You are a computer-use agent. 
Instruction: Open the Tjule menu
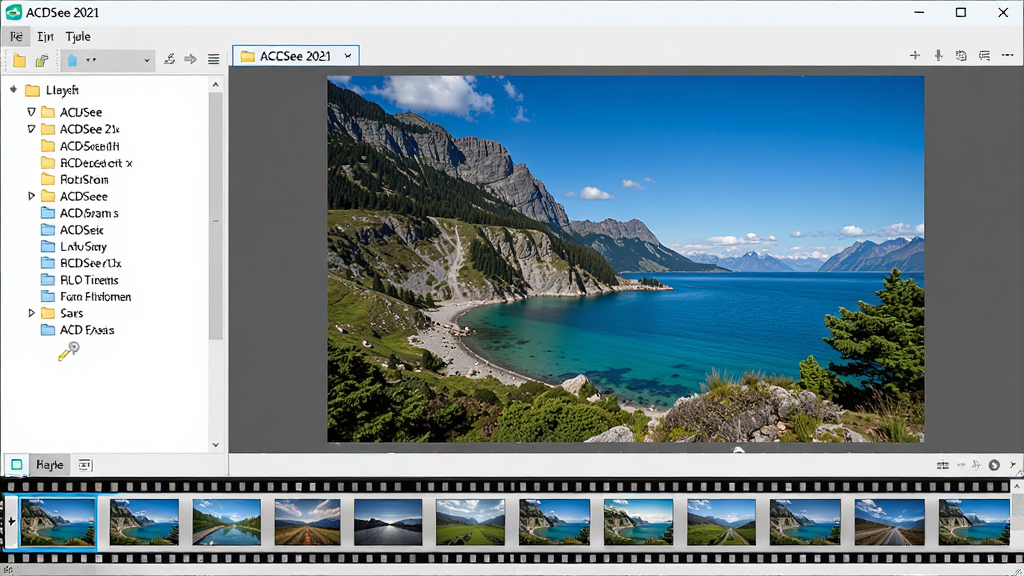click(78, 37)
